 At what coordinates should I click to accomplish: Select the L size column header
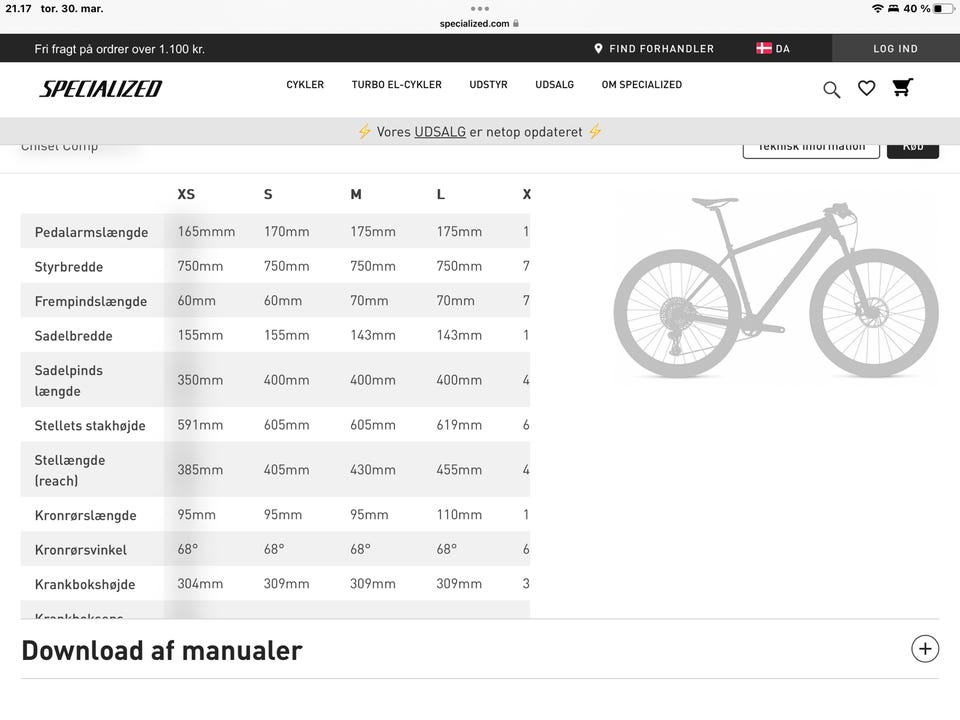pos(440,194)
